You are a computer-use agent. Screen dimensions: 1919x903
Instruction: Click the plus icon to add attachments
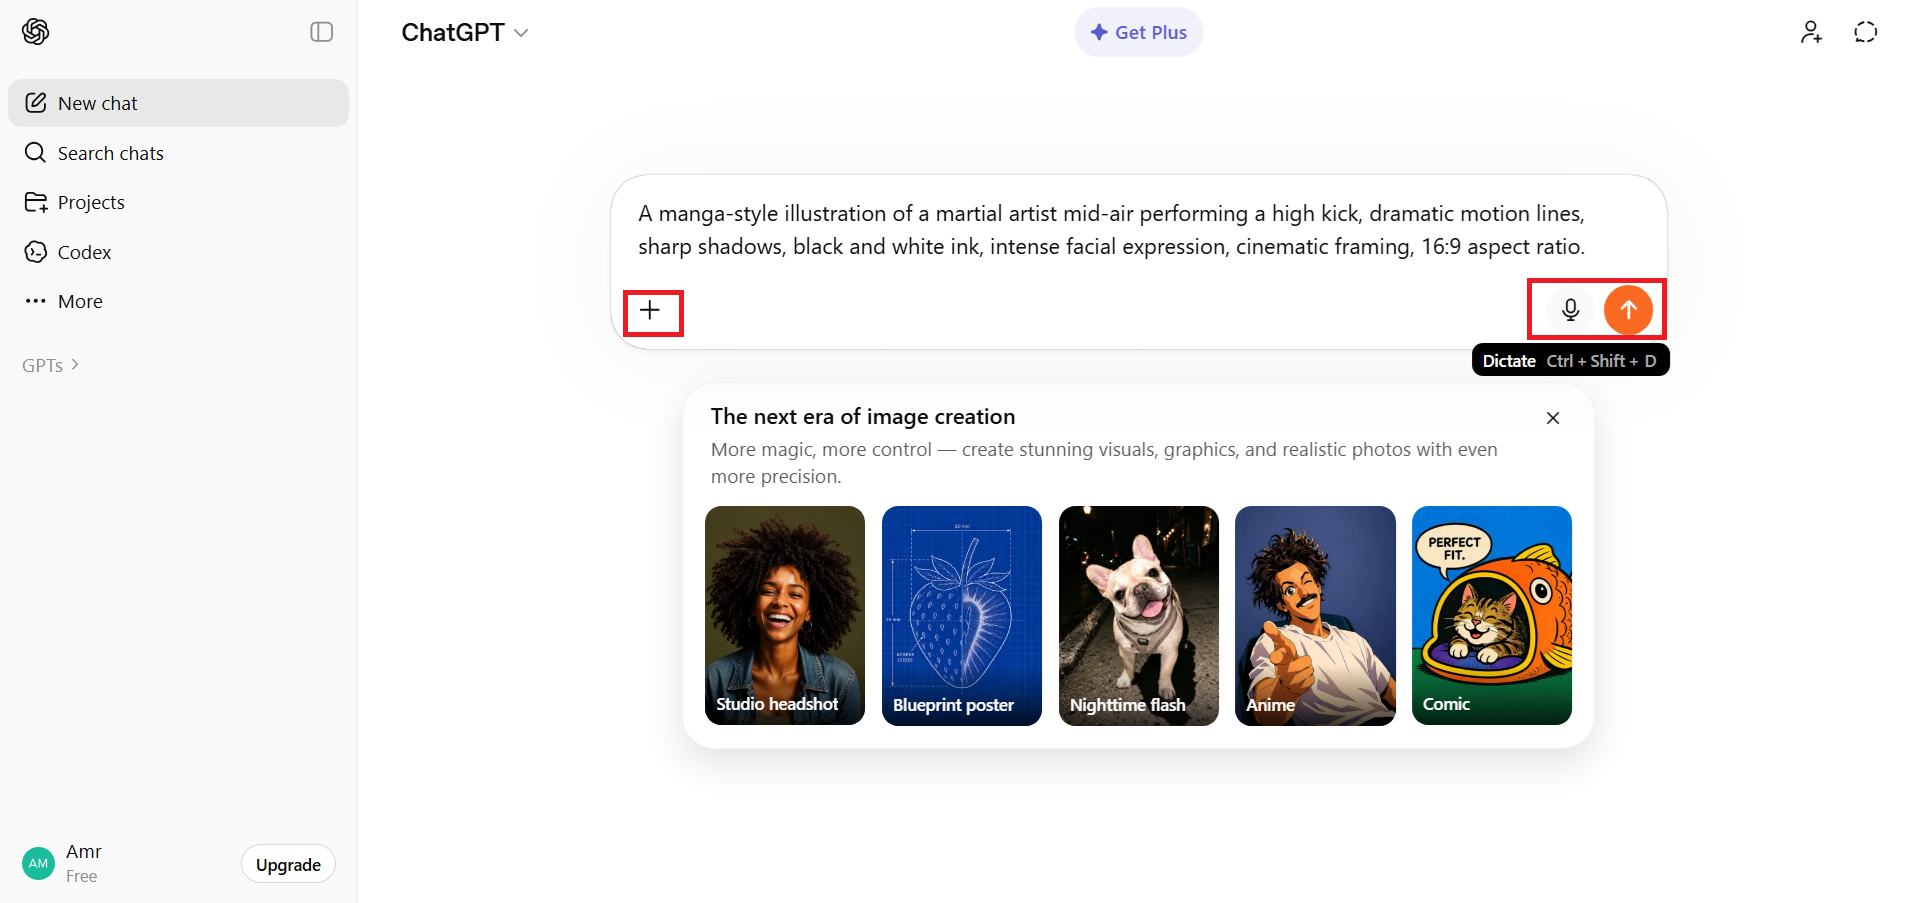pos(650,310)
